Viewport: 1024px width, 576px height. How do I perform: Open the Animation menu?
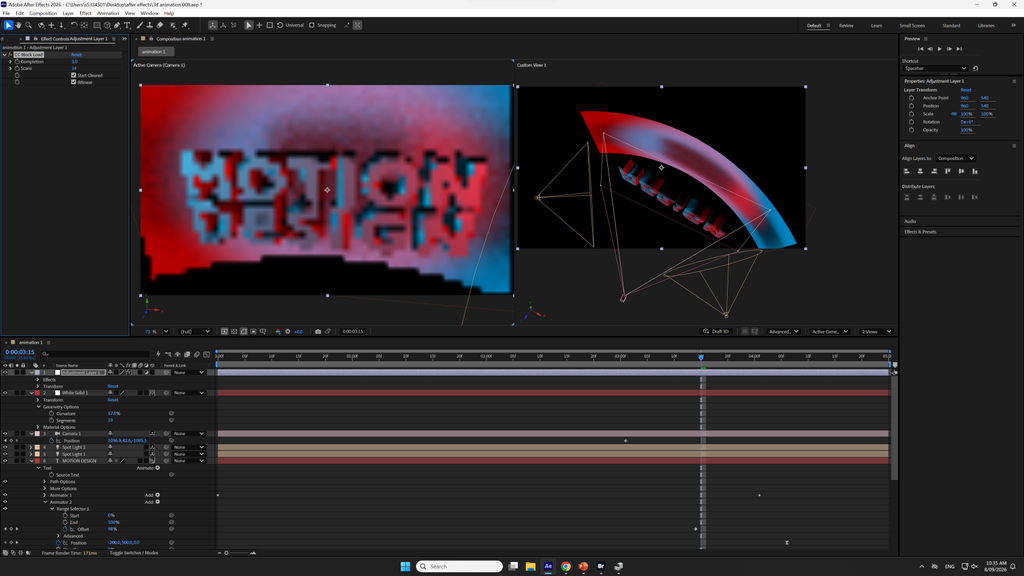(x=108, y=13)
